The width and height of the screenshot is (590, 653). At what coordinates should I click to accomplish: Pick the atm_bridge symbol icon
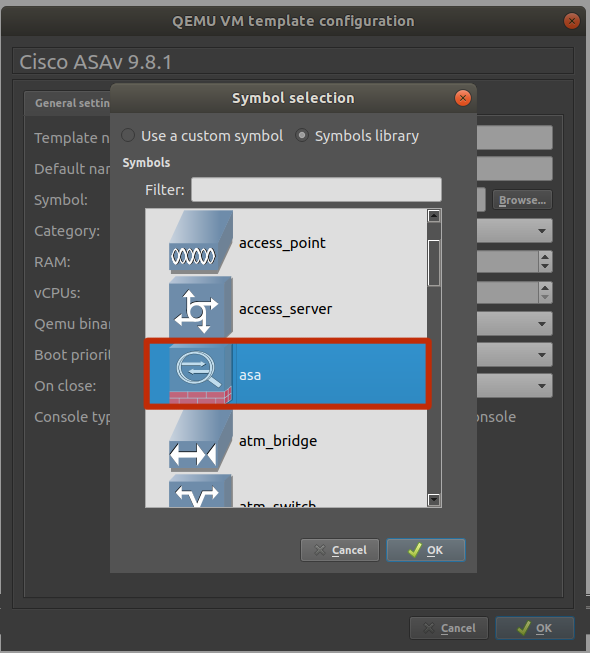coord(201,440)
